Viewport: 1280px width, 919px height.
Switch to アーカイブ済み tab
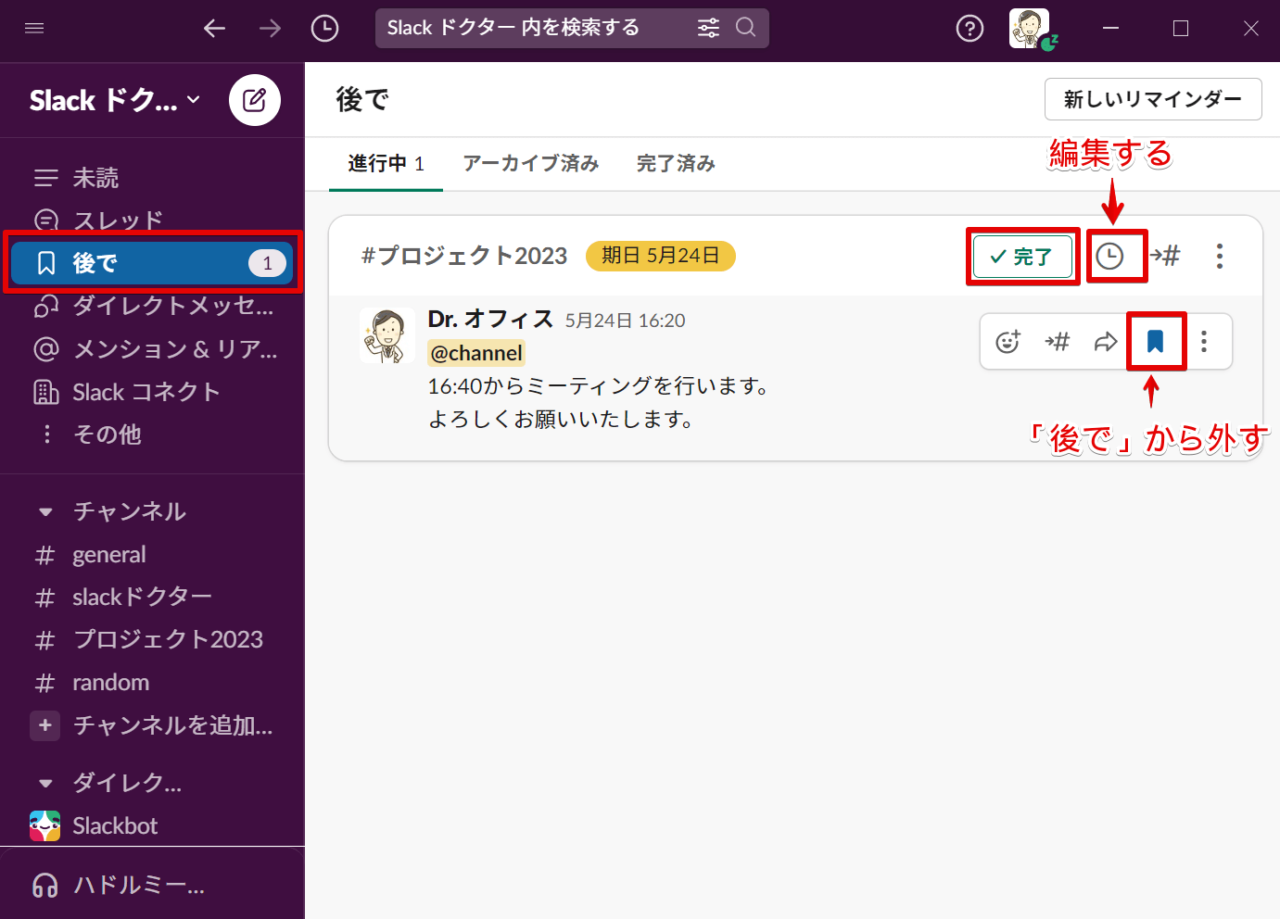[531, 163]
